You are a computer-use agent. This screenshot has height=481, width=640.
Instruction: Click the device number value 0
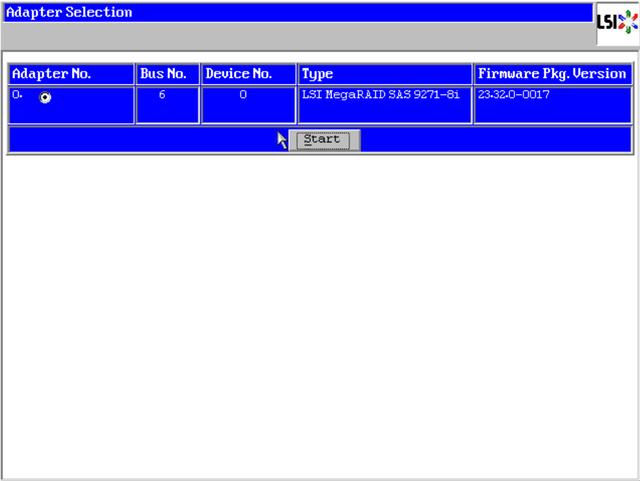[243, 95]
